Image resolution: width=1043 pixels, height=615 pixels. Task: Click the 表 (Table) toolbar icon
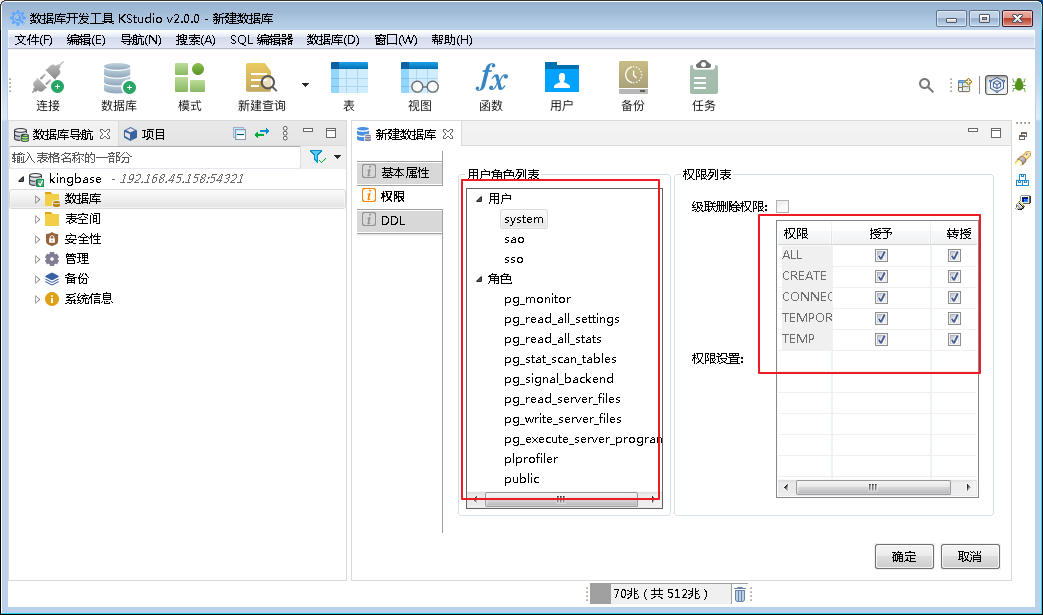click(348, 85)
